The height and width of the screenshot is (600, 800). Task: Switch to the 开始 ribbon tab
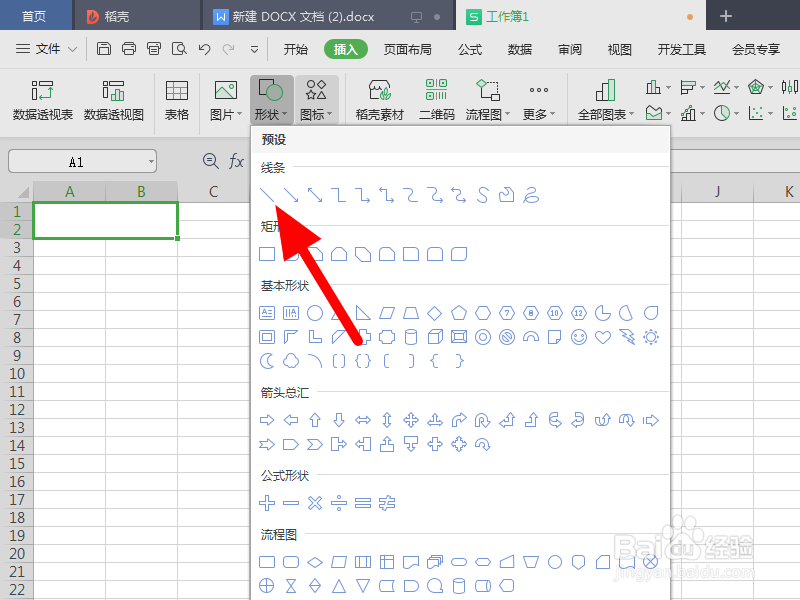pos(296,49)
